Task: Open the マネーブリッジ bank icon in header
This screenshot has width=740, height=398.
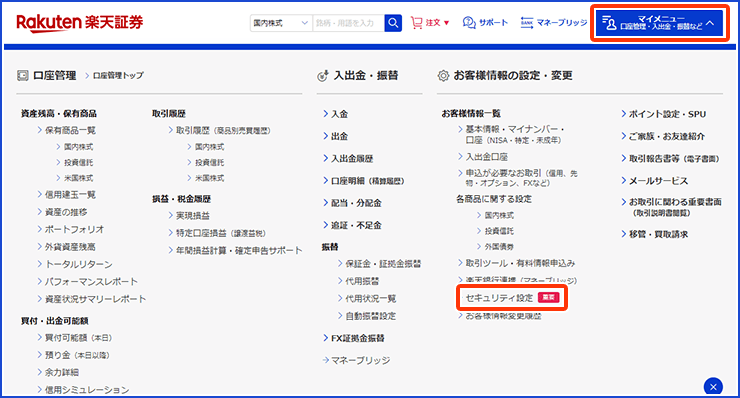Action: [527, 23]
